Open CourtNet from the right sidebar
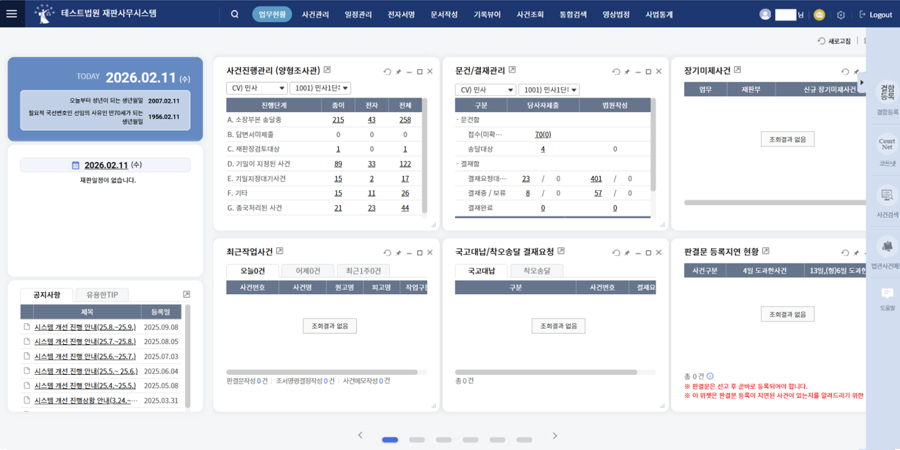This screenshot has width=900, height=450. (886, 148)
